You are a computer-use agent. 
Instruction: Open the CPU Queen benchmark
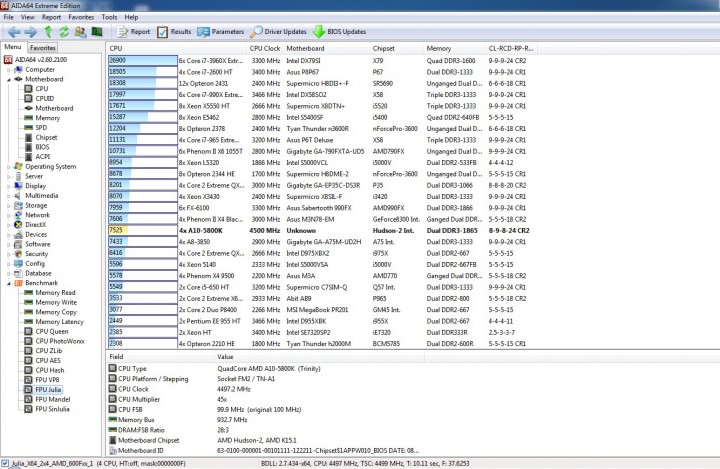pos(52,331)
